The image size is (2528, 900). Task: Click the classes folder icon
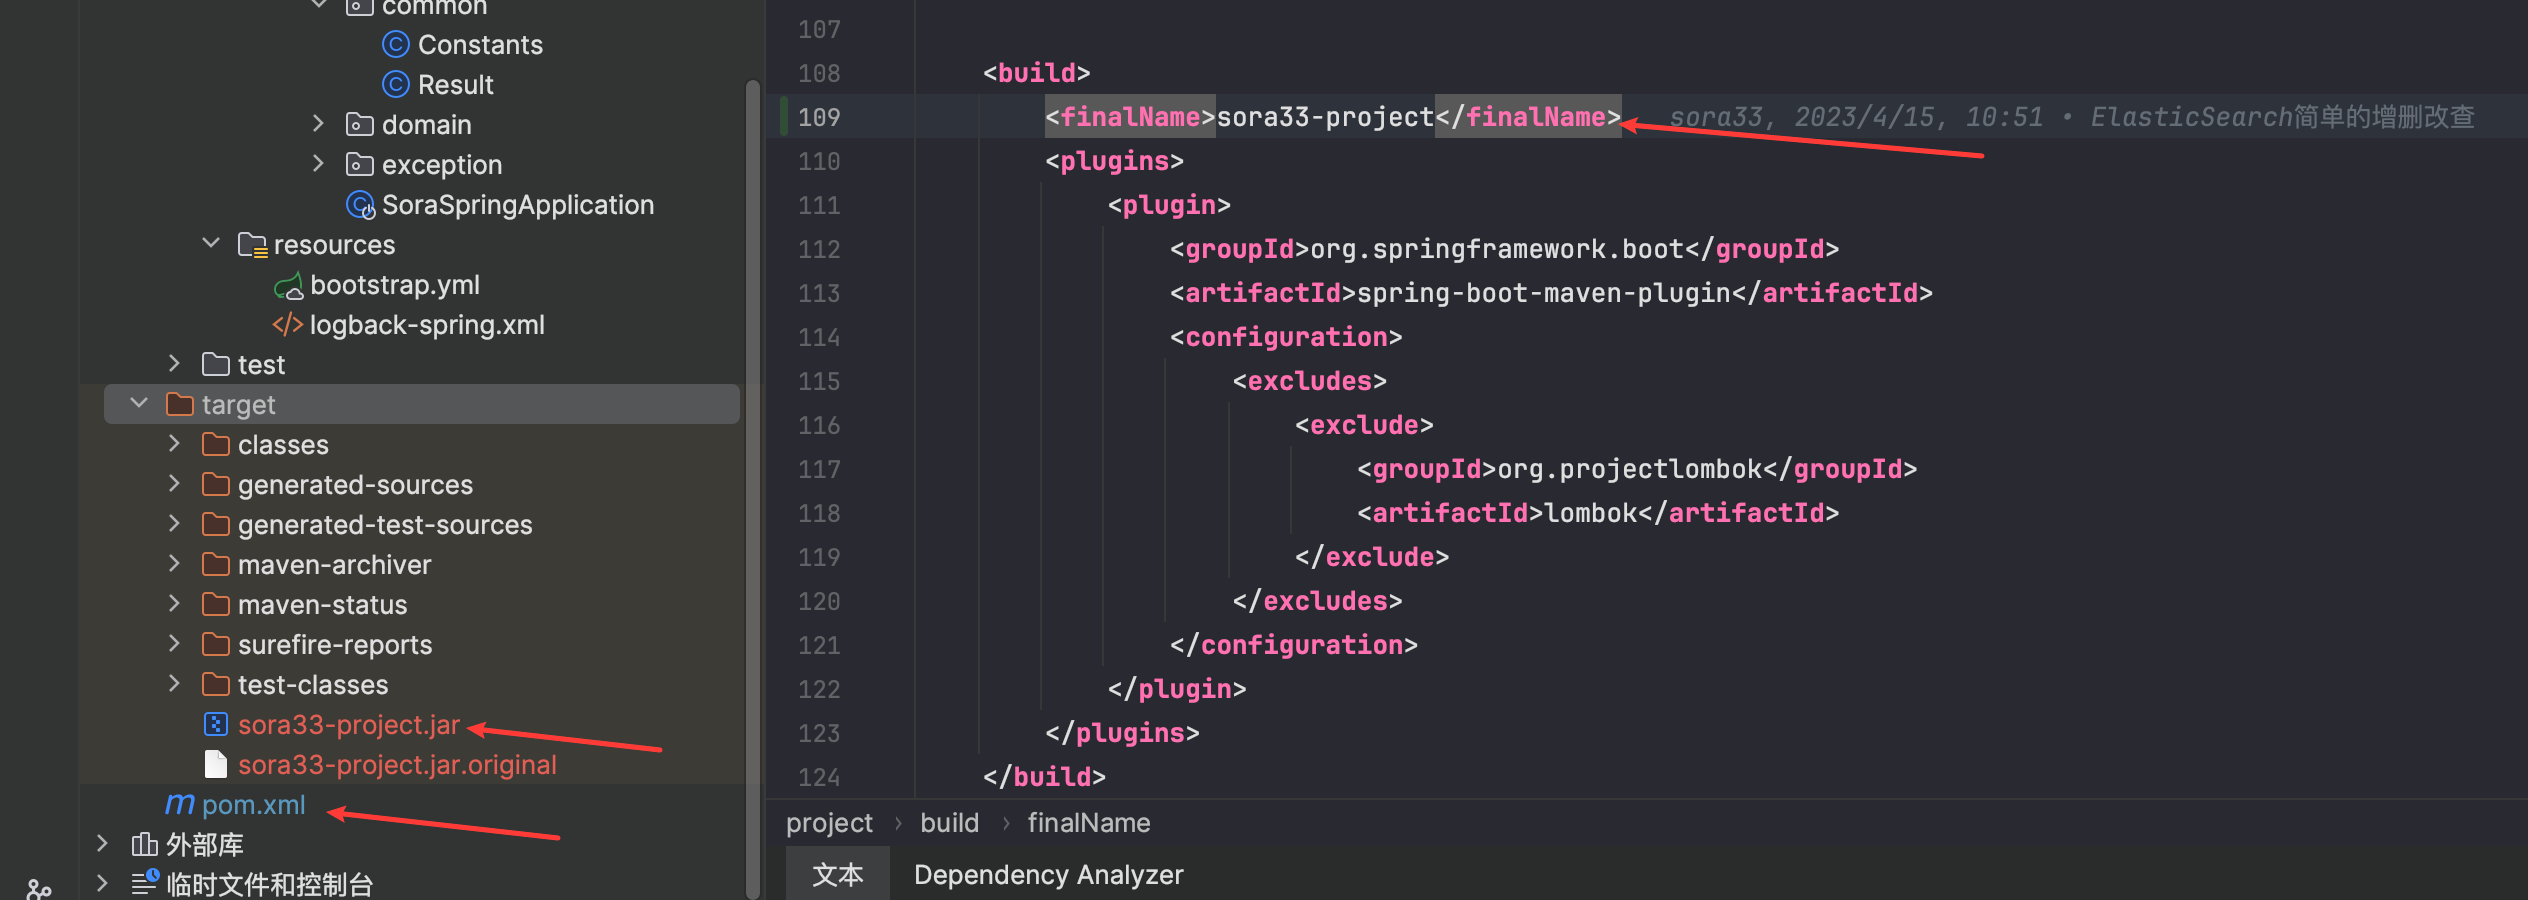[x=215, y=444]
